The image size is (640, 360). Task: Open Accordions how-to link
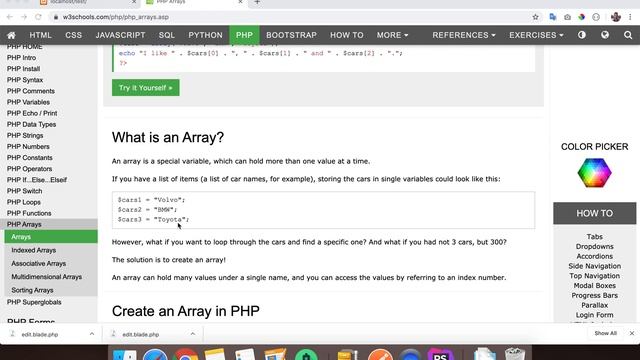click(594, 256)
